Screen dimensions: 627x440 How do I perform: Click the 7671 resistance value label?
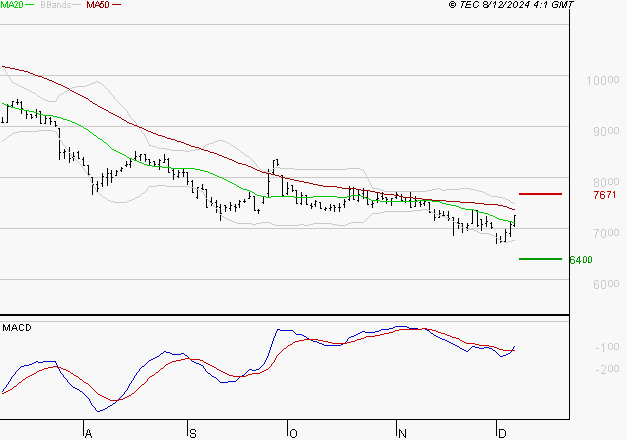tap(606, 195)
